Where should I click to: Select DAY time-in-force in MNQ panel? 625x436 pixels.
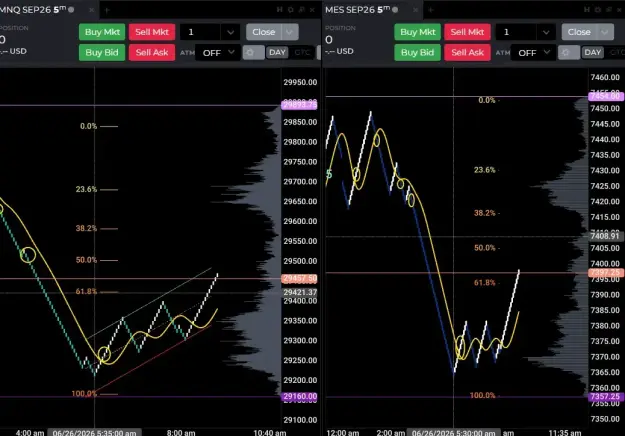point(277,53)
